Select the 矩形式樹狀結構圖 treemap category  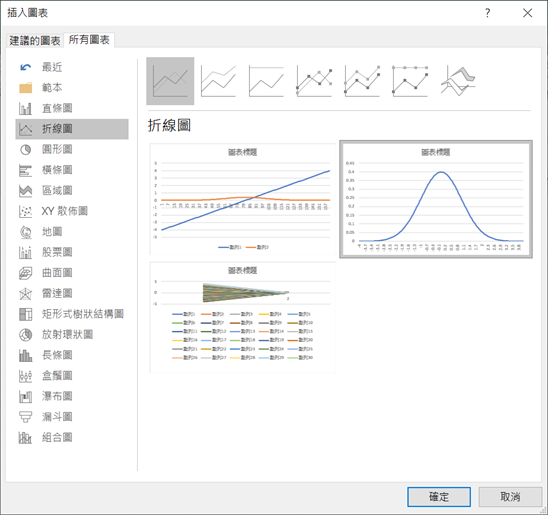click(x=72, y=314)
